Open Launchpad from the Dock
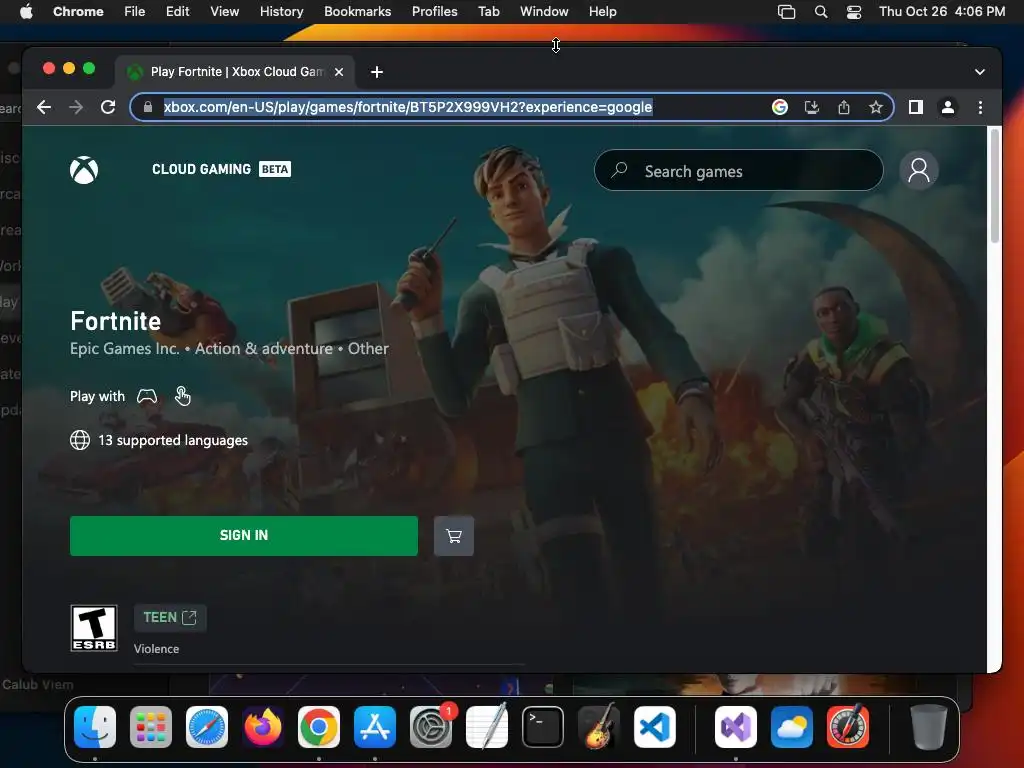 click(151, 727)
